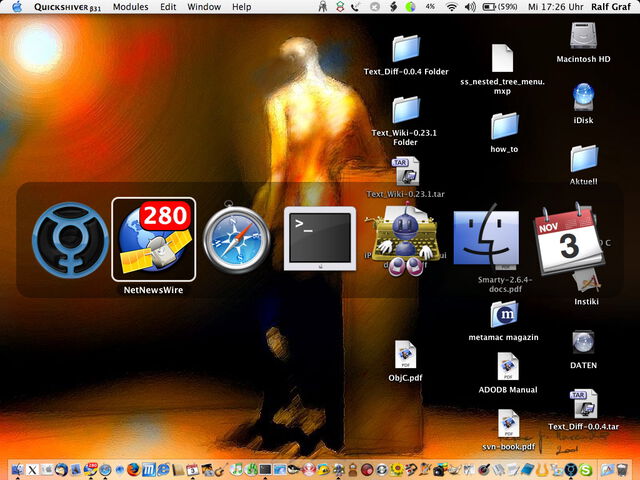Open the Trash in the Dock
The width and height of the screenshot is (640, 480).
(622, 470)
